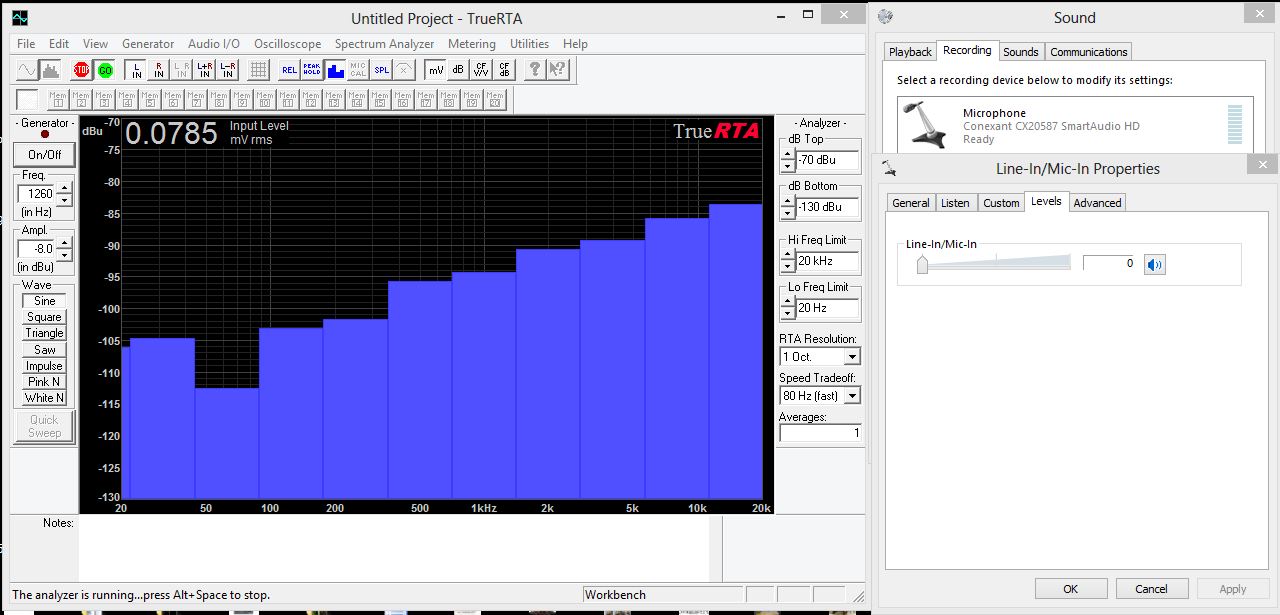
Task: Toggle the PEAK HOLD icon
Action: [x=312, y=70]
